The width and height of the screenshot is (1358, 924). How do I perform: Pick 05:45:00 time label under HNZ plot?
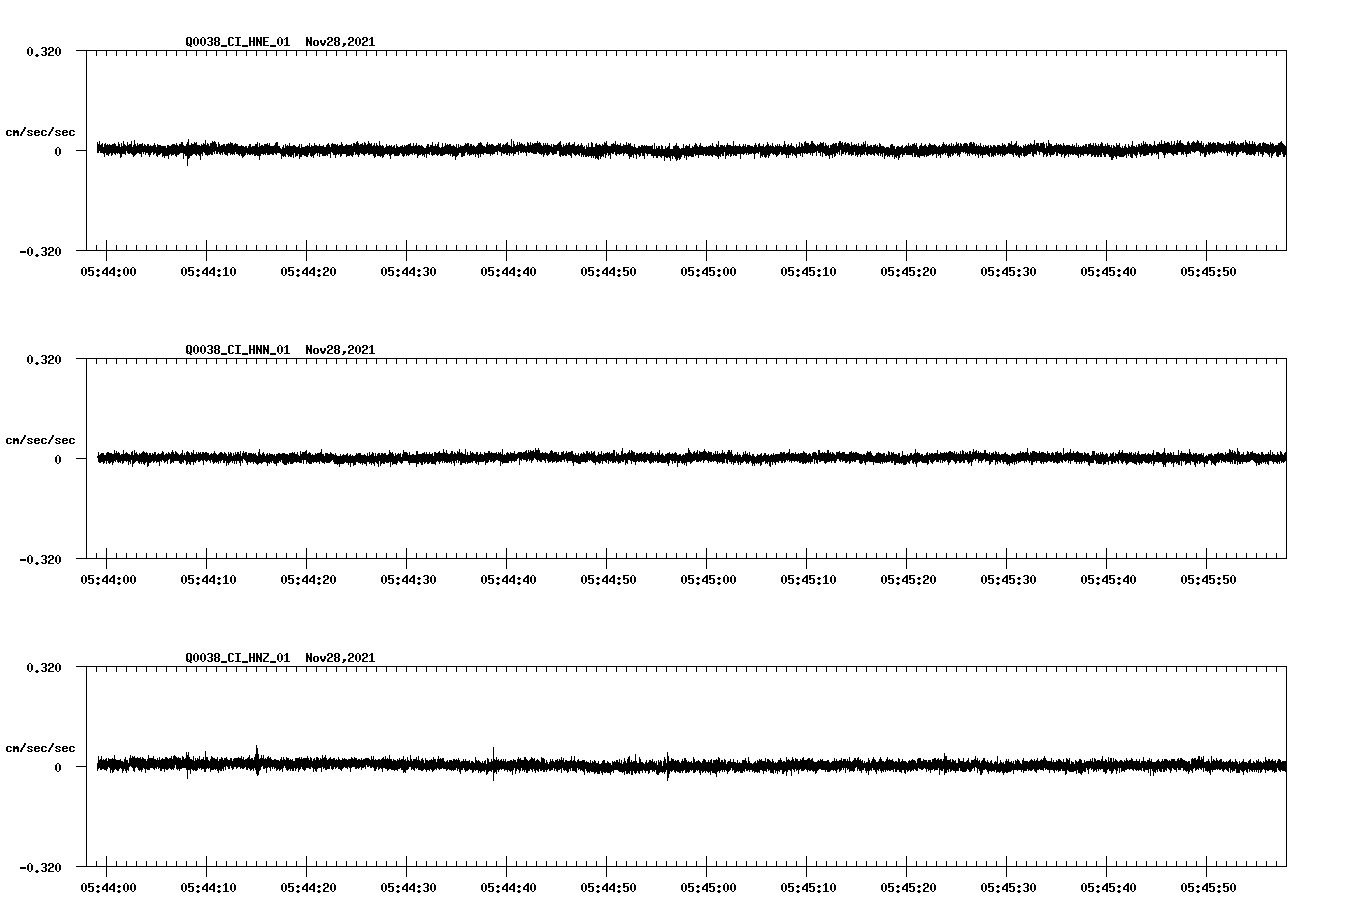[x=708, y=888]
